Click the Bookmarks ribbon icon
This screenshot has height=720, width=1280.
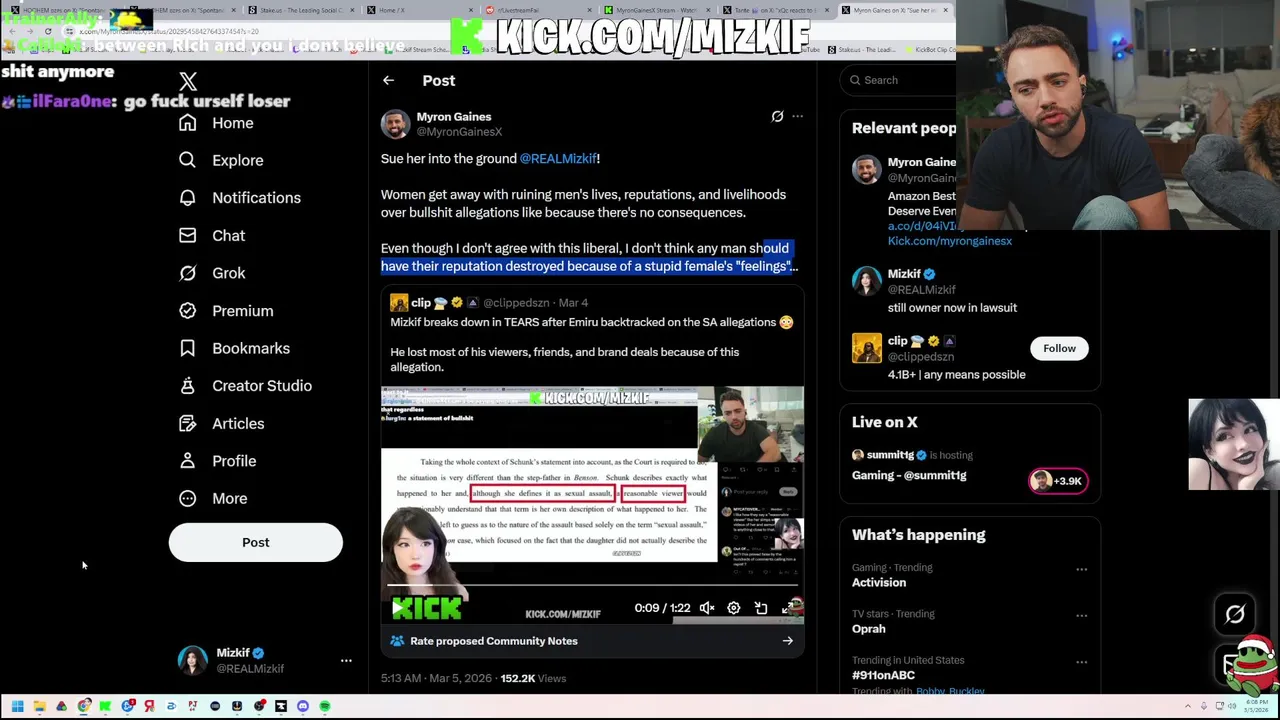pyautogui.click(x=187, y=348)
